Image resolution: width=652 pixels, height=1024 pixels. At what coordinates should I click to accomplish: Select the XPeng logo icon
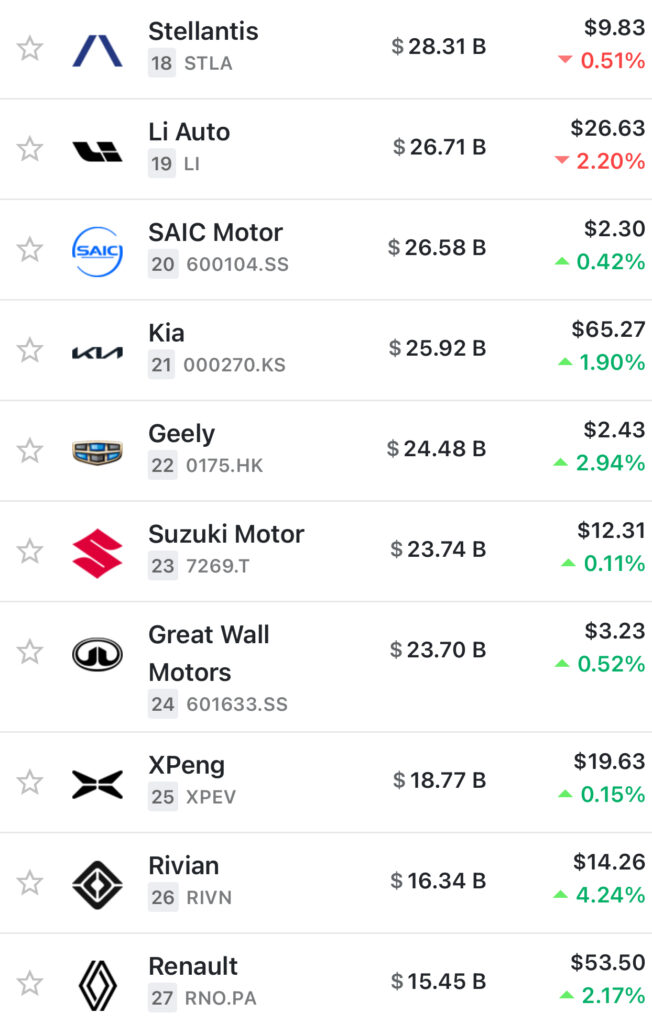[97, 784]
